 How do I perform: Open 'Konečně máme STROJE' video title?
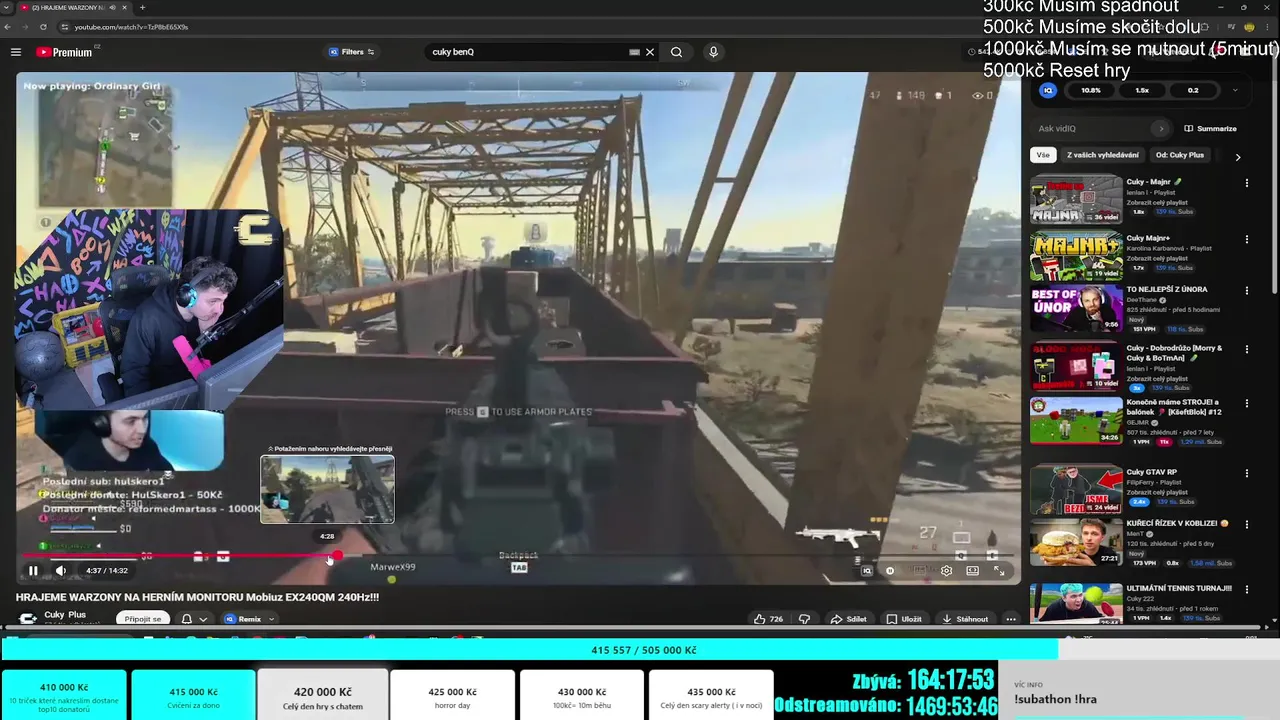point(1176,406)
